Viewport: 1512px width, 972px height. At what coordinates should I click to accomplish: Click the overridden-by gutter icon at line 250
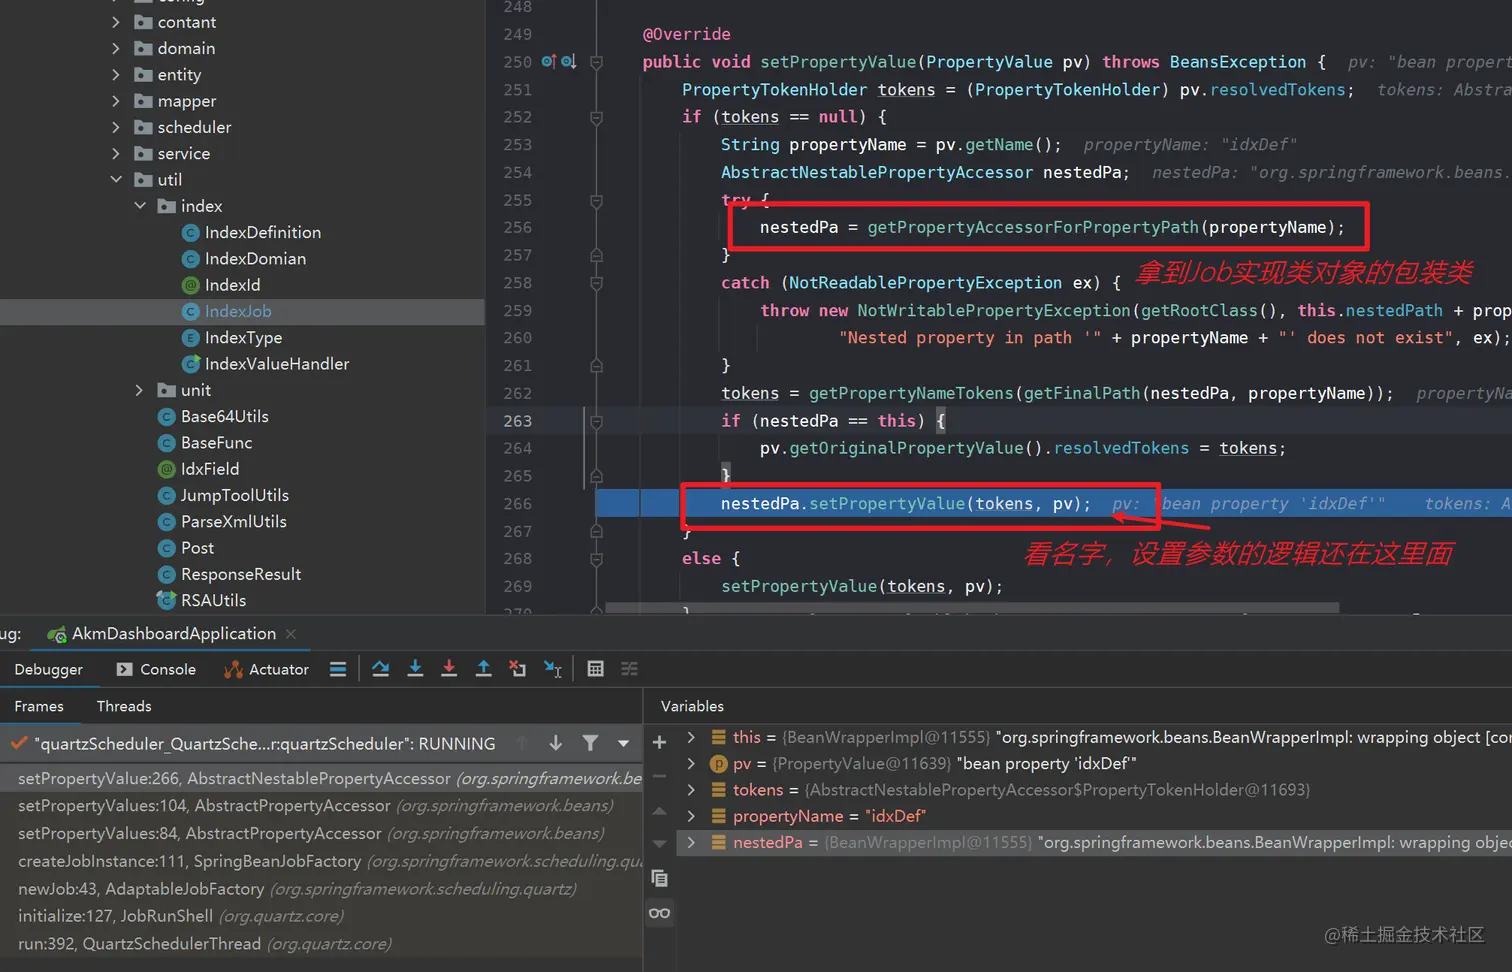[x=568, y=62]
